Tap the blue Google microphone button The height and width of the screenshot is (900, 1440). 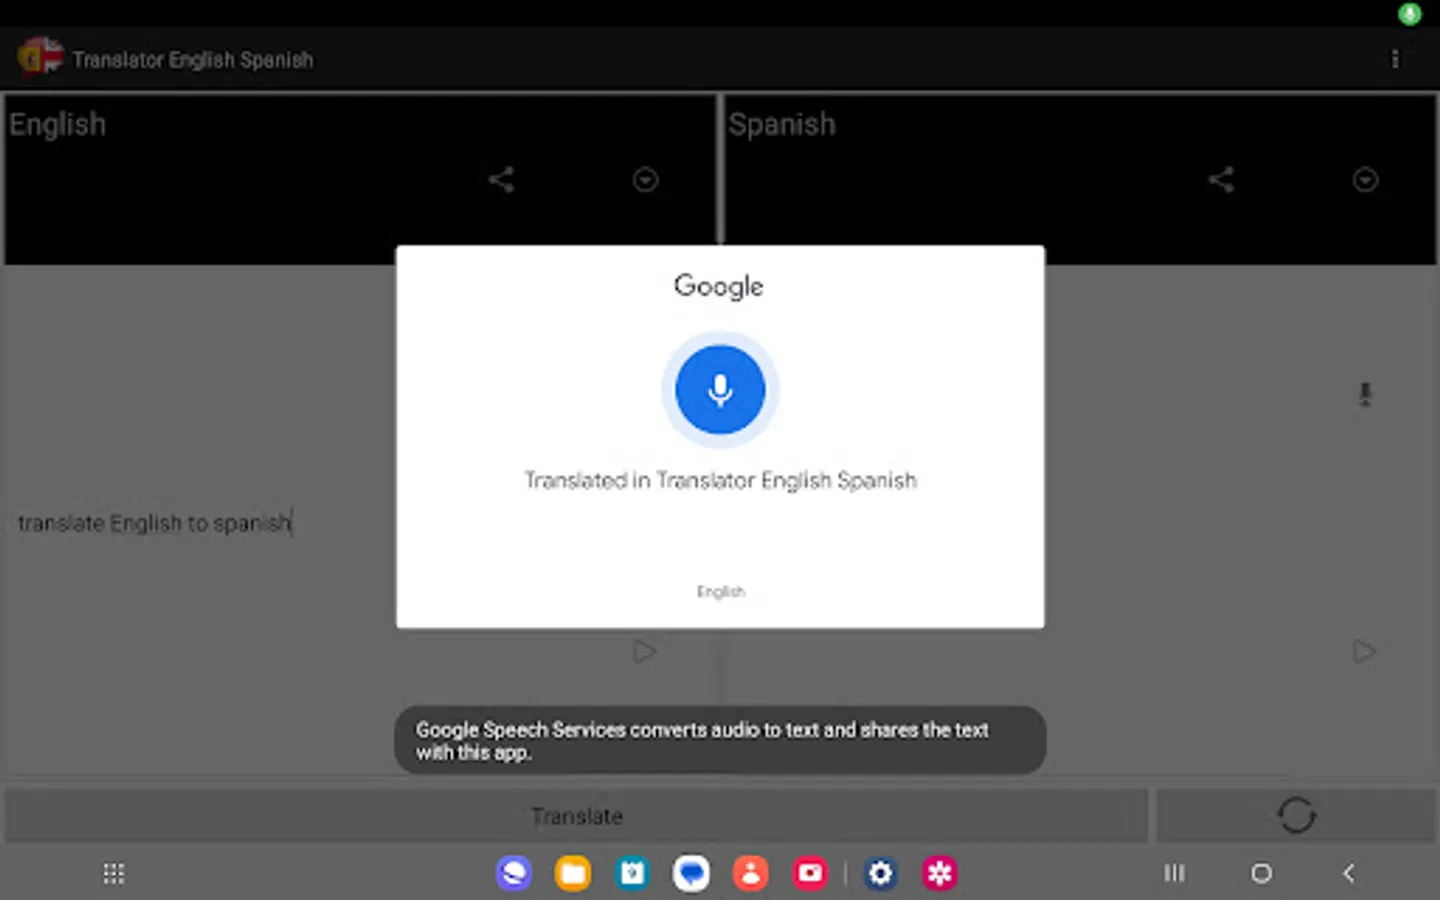click(x=720, y=389)
